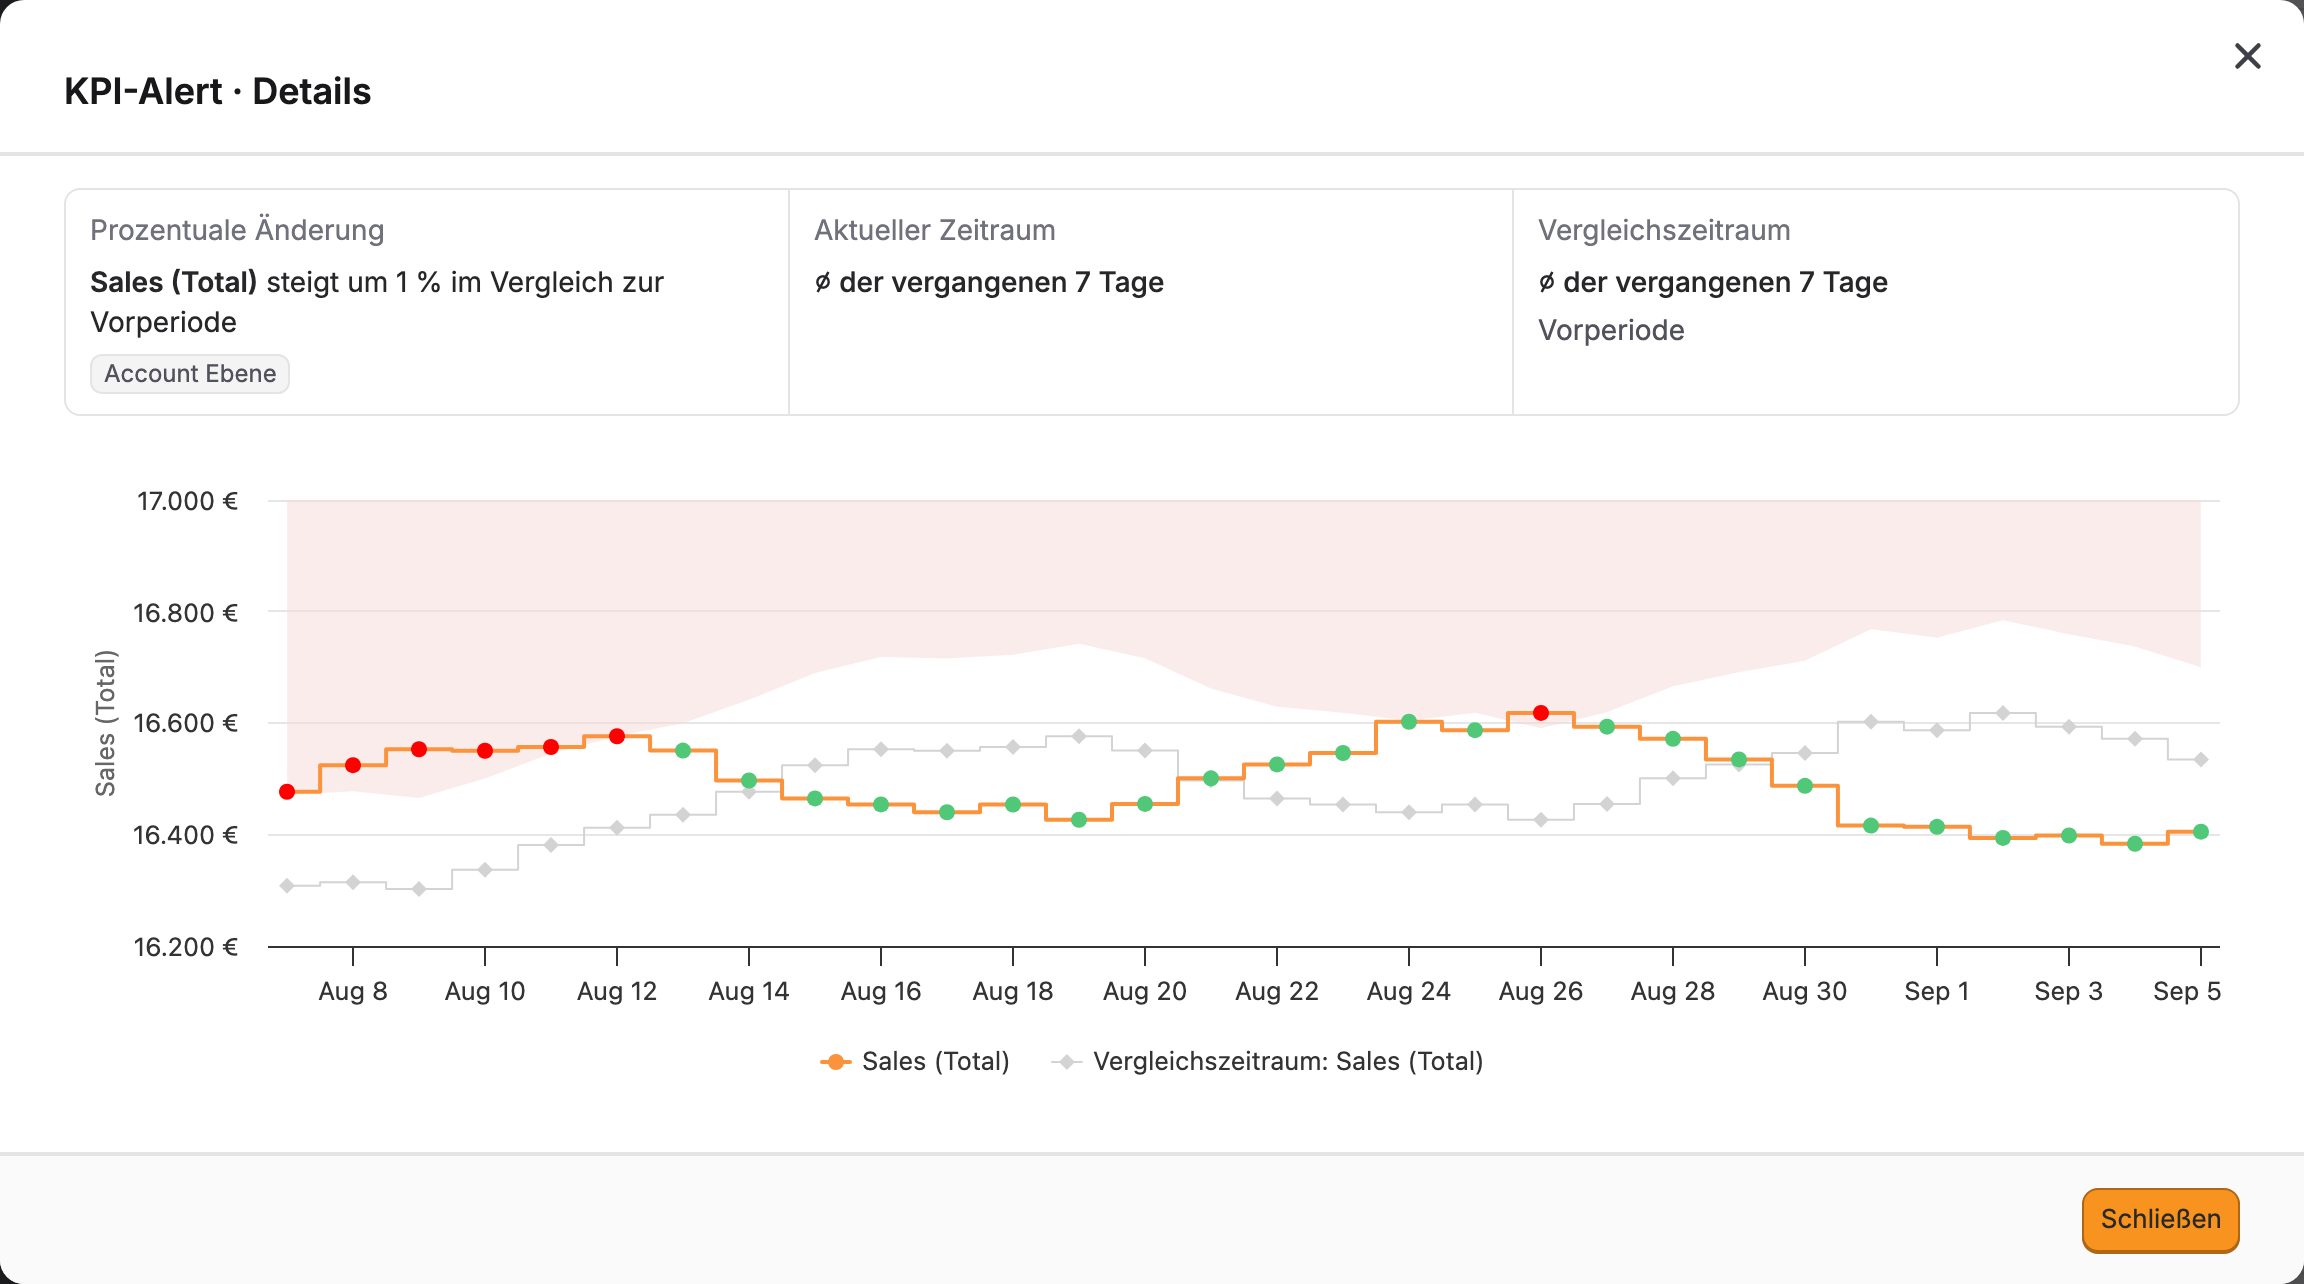
Task: Click the Account Ebene tag
Action: [x=190, y=373]
